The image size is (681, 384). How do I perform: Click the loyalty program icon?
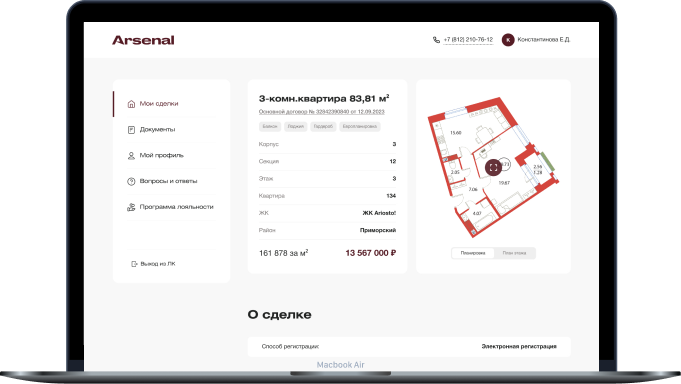[x=131, y=207]
